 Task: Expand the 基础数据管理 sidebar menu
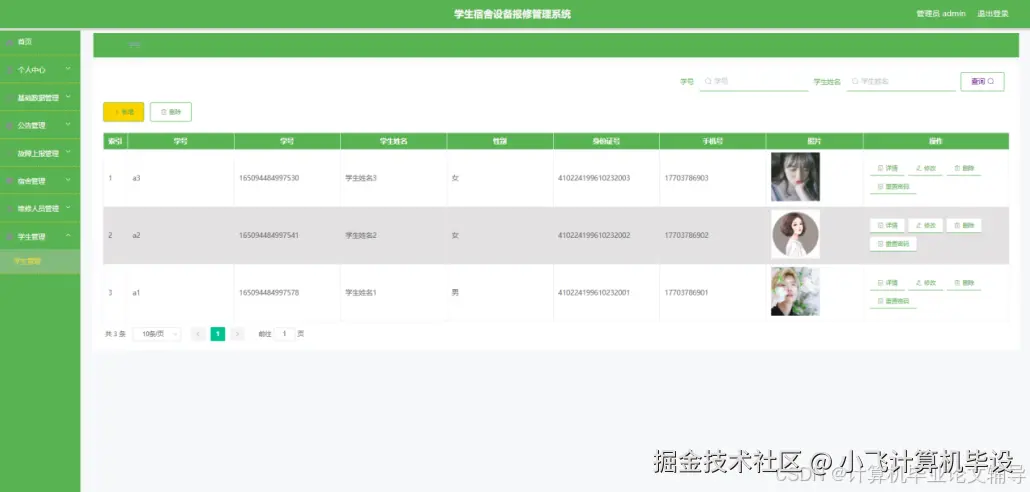point(39,97)
